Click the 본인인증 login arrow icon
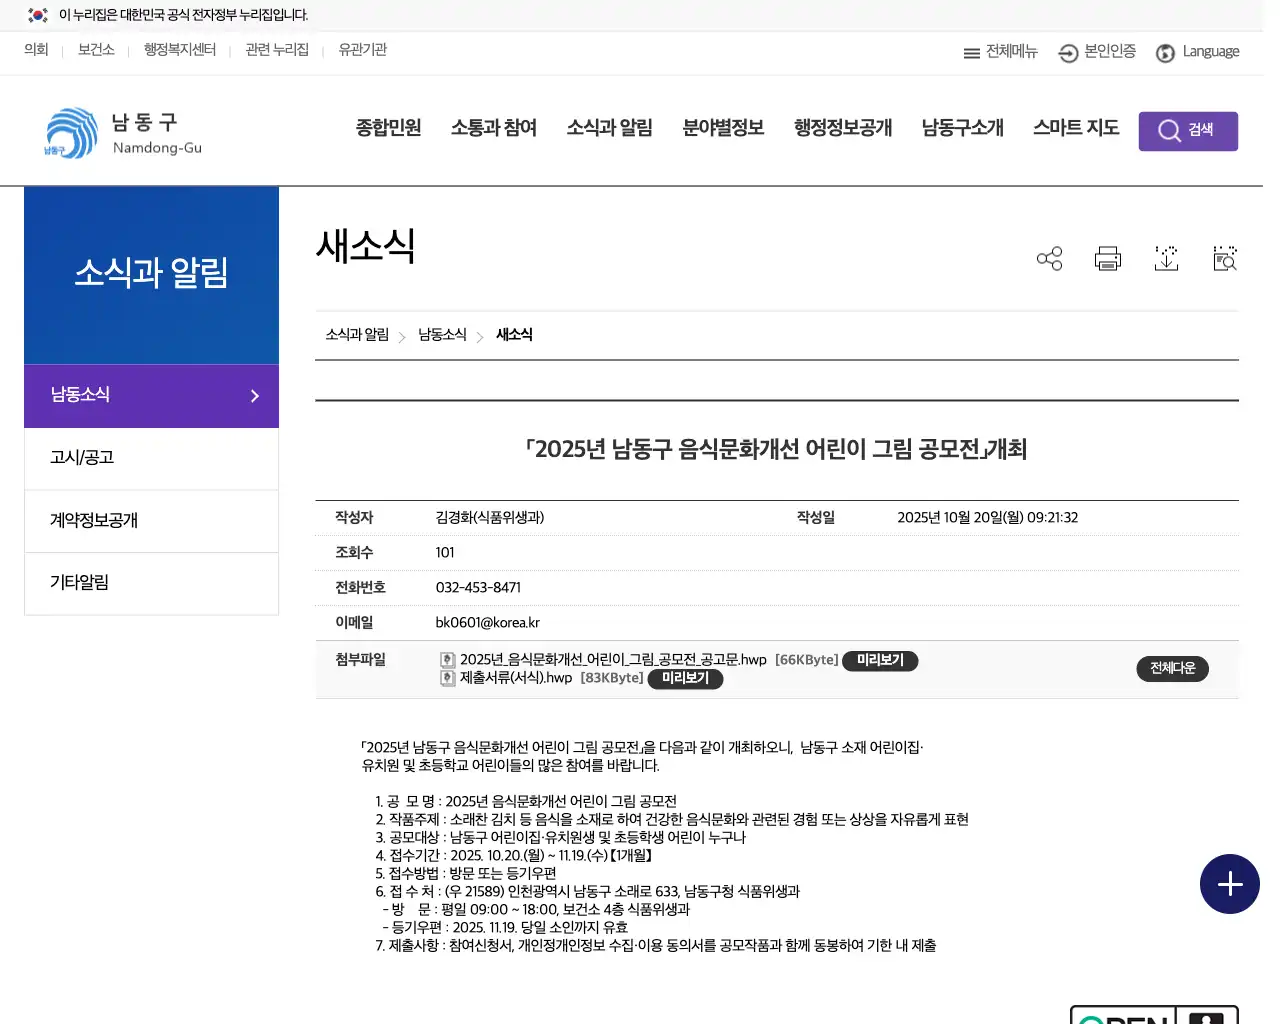Viewport: 1280px width, 1024px height. point(1066,53)
